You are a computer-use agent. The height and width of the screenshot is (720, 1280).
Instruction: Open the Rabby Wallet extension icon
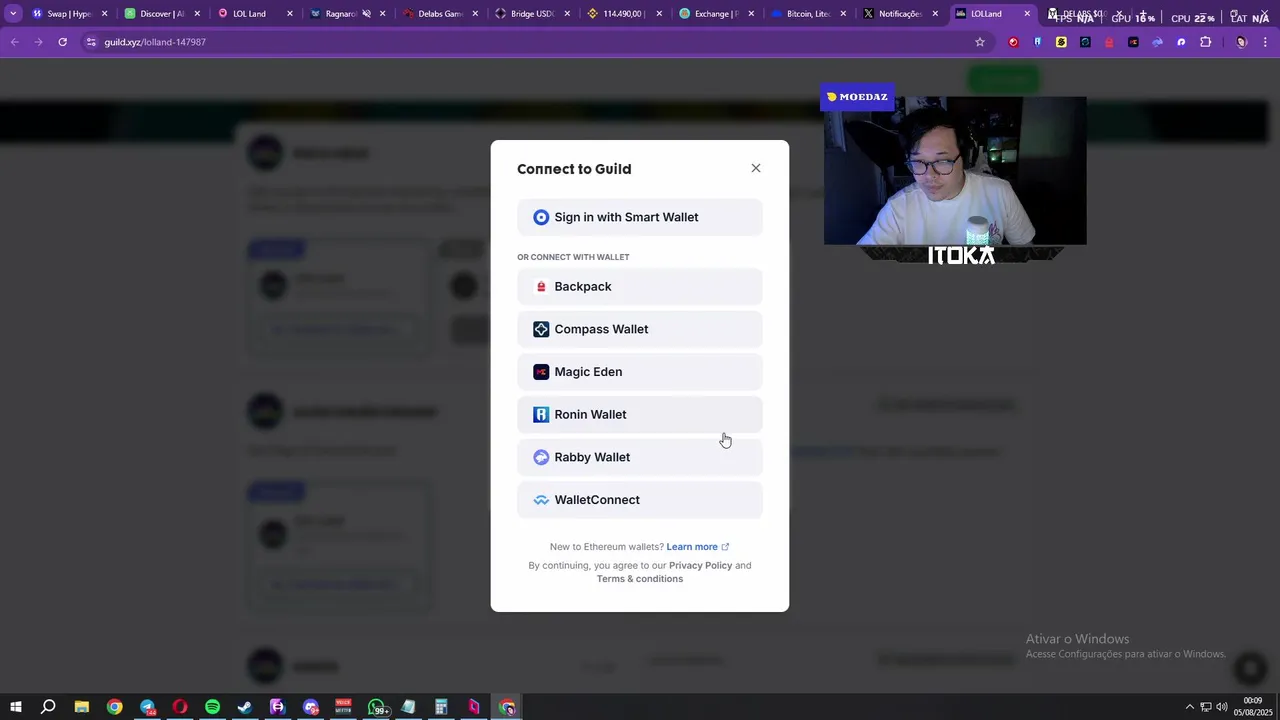(x=1157, y=42)
